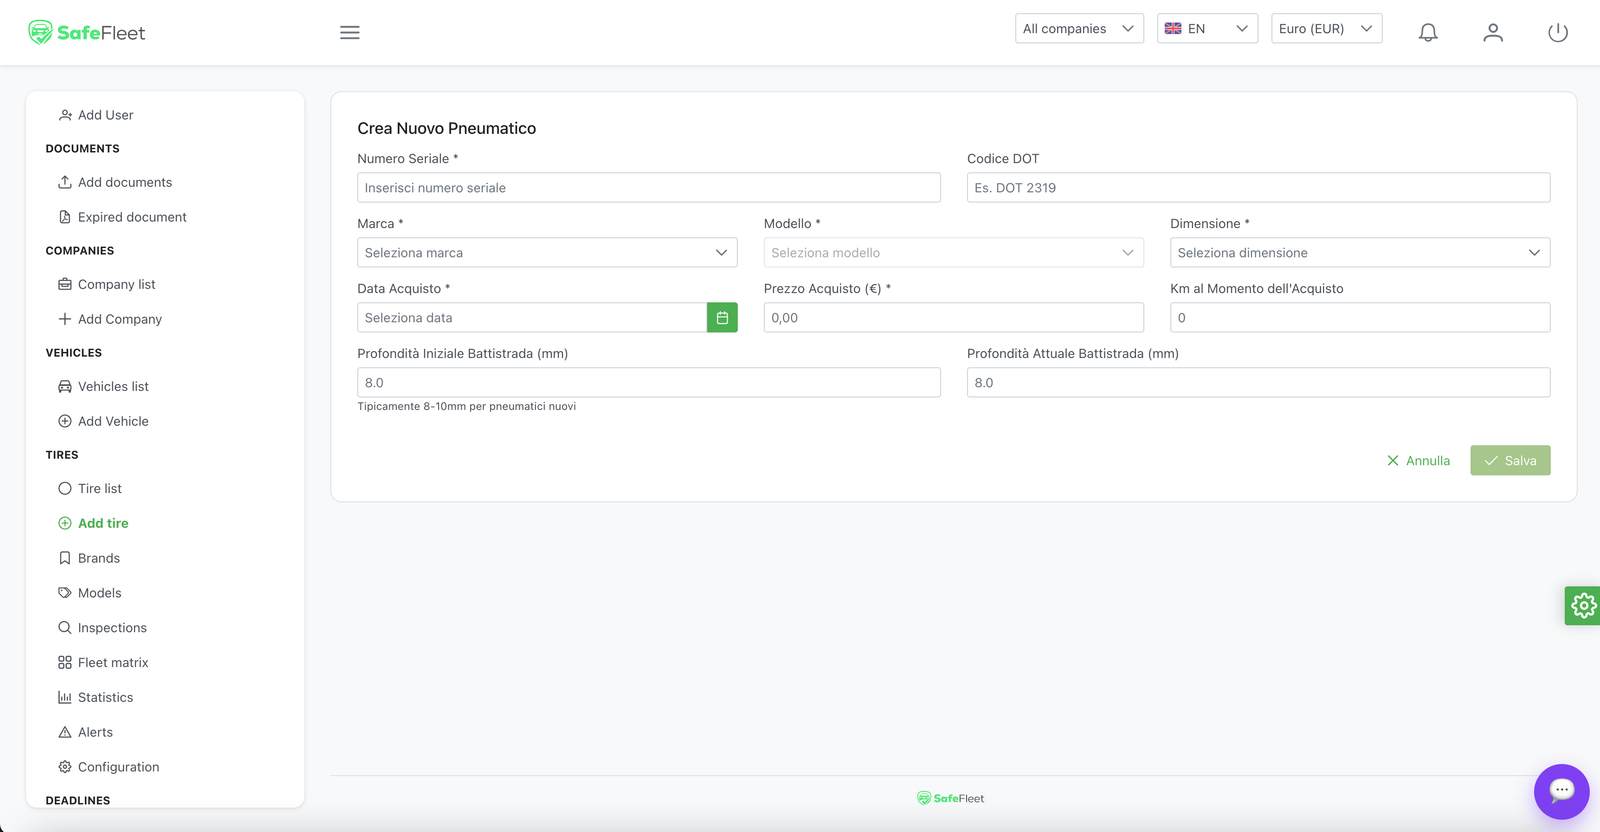Open the notifications bell
The image size is (1600, 832).
[x=1428, y=33]
